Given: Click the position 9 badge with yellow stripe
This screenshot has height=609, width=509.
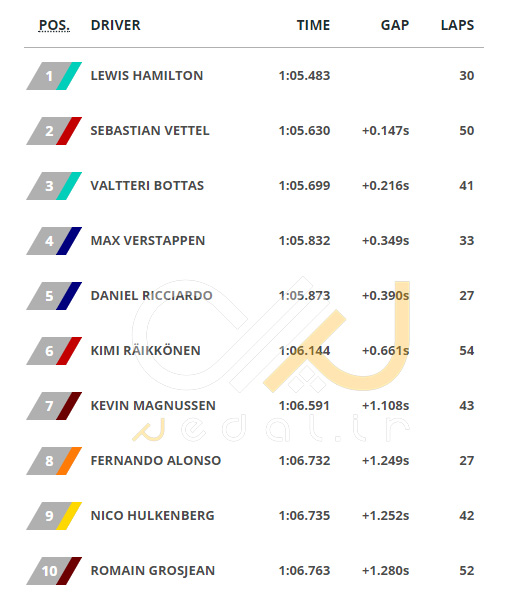Looking at the screenshot, I should pyautogui.click(x=54, y=516).
